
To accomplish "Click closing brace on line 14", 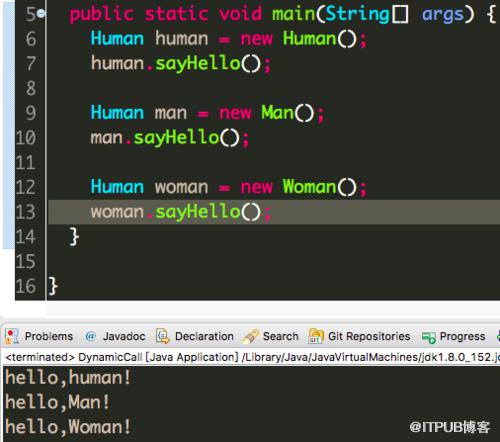I will pyautogui.click(x=74, y=237).
